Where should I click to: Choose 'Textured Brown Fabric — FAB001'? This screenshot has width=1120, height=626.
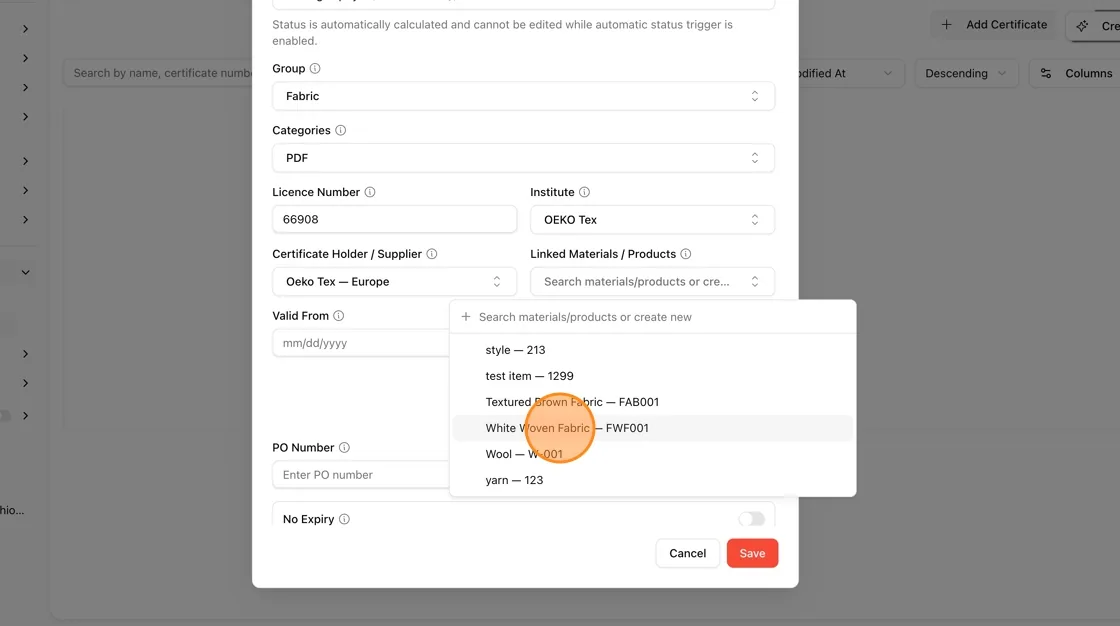[653, 402]
